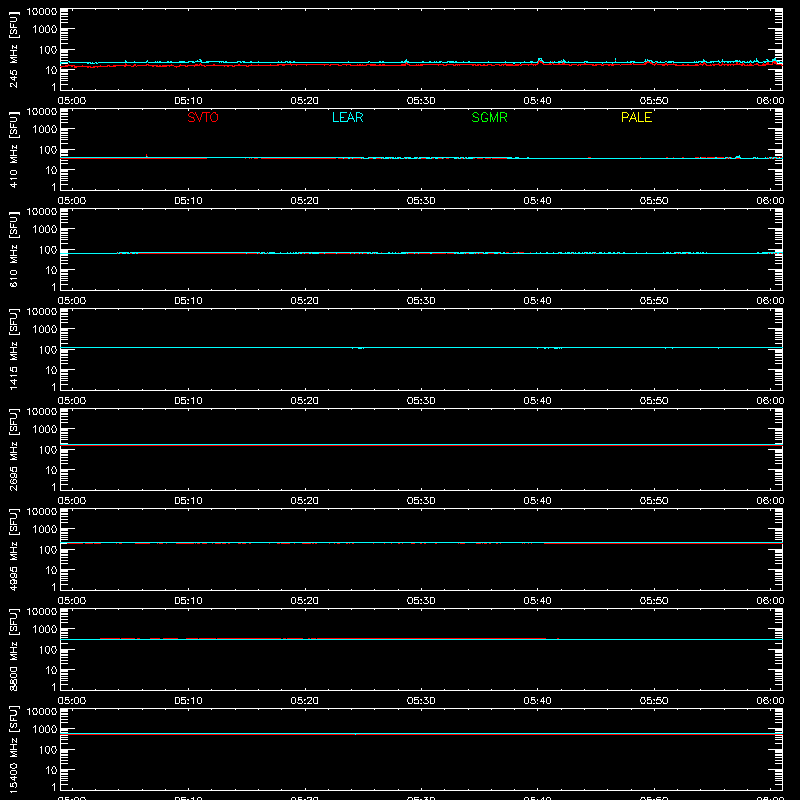Select the 410 MHz [SFU] axis title

[13, 149]
